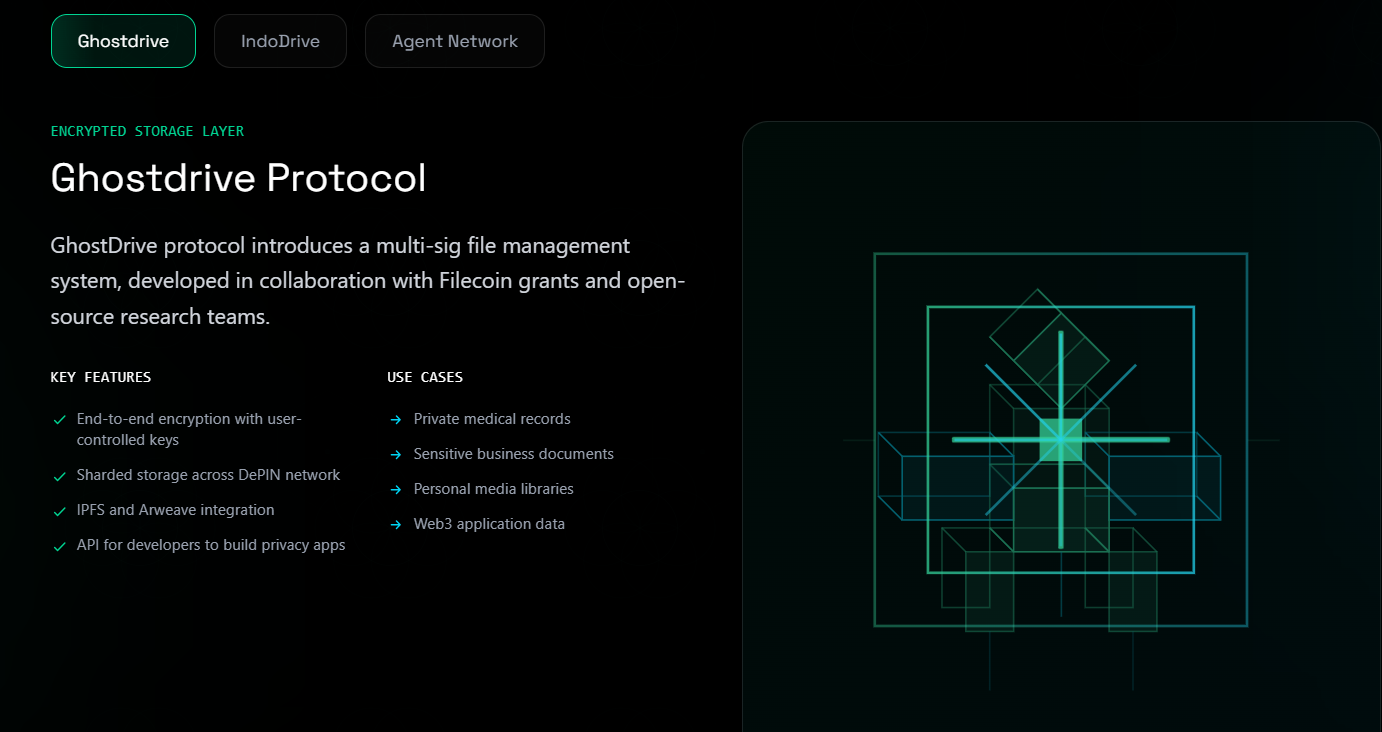
Task: Click the GhostDrive protocol description paragraph
Action: point(367,281)
